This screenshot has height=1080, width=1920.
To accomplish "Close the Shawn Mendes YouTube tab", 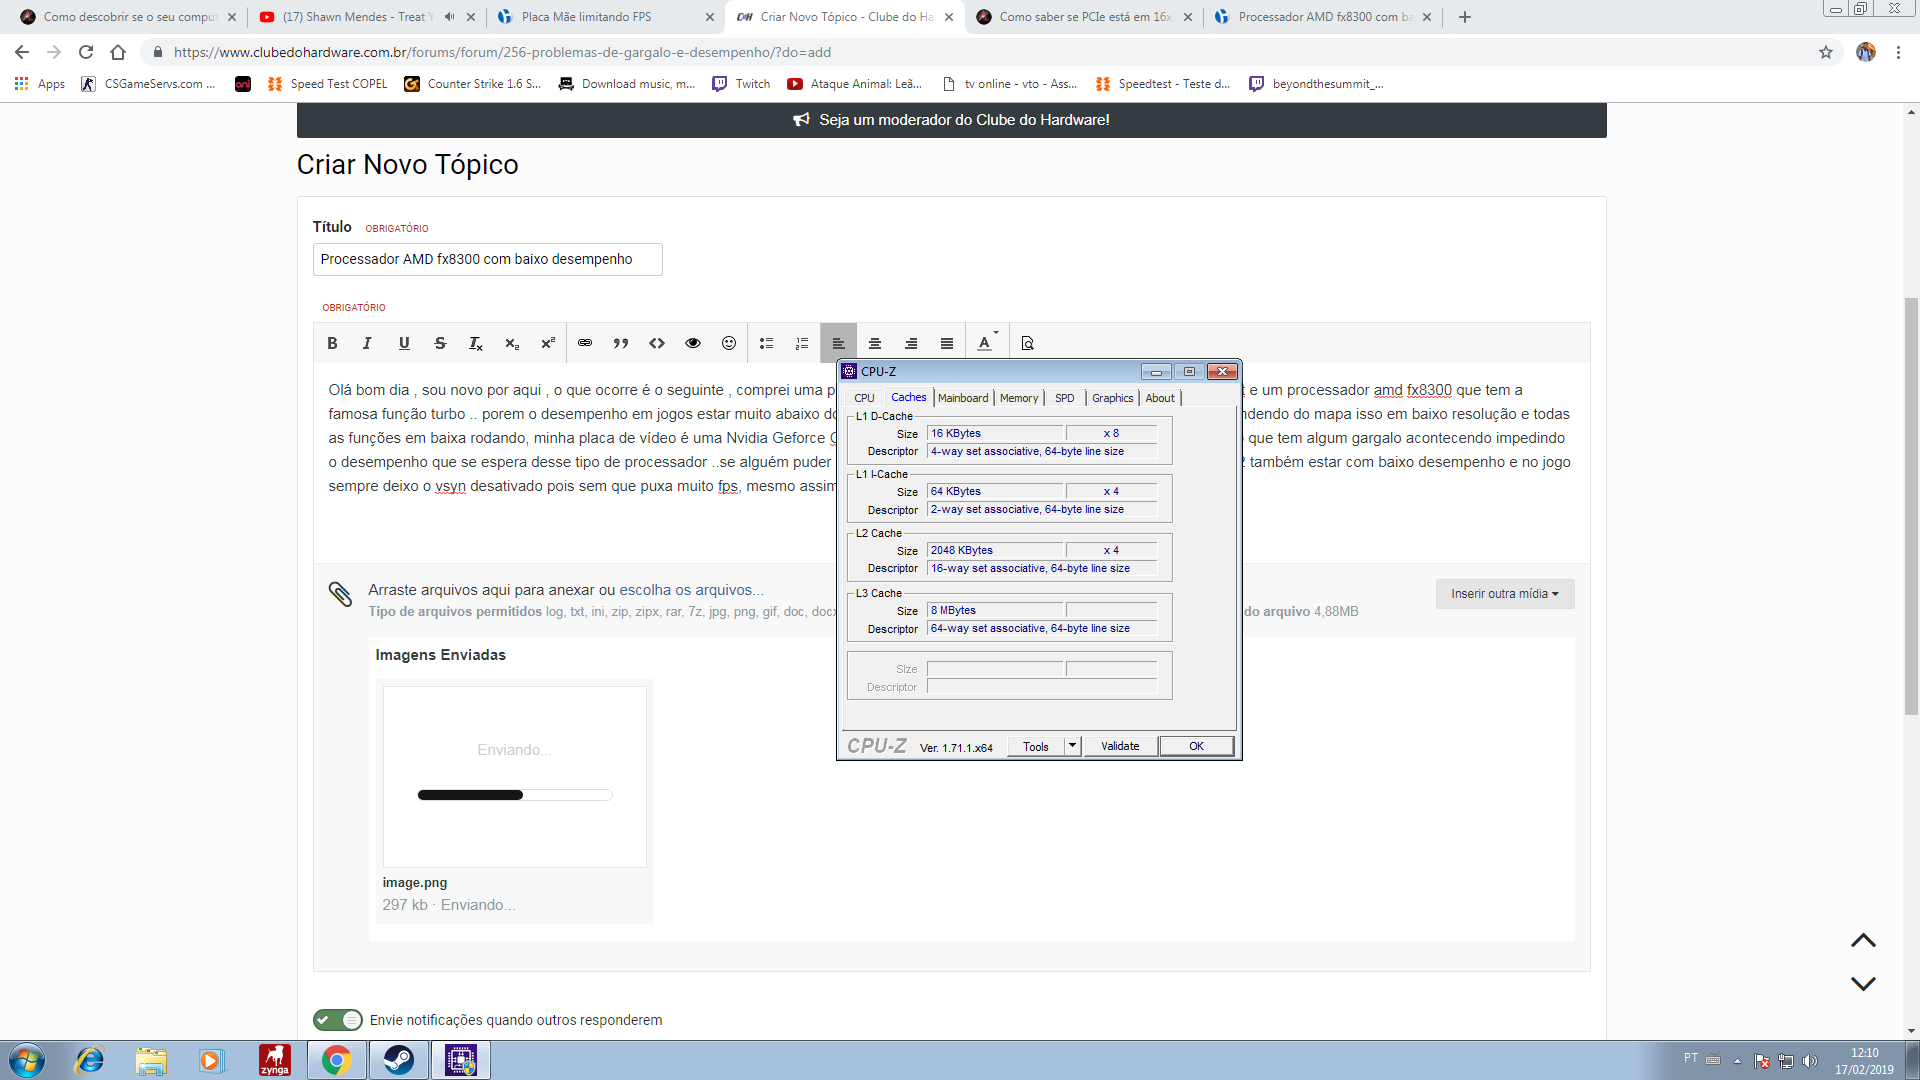I will click(471, 17).
